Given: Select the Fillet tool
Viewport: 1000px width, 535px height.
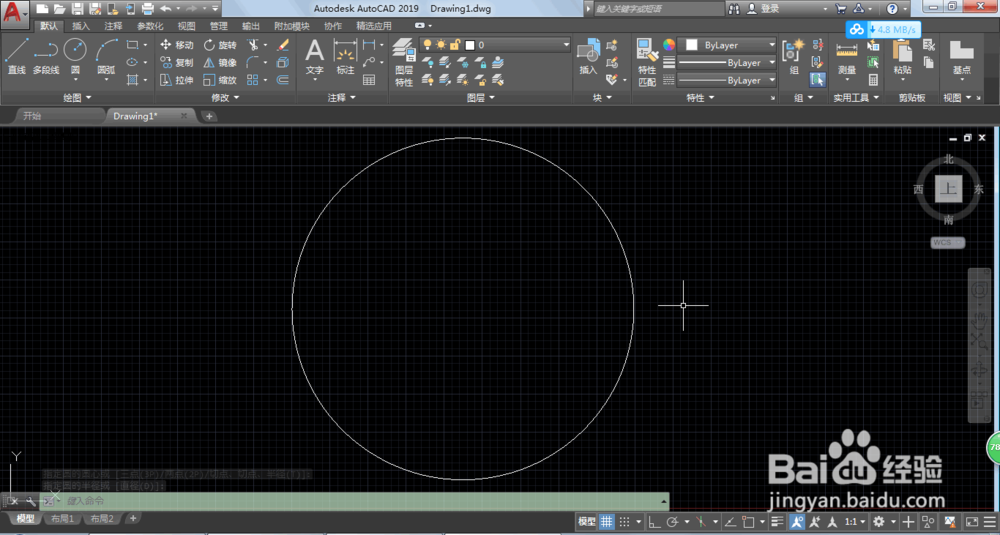Looking at the screenshot, I should coord(253,62).
